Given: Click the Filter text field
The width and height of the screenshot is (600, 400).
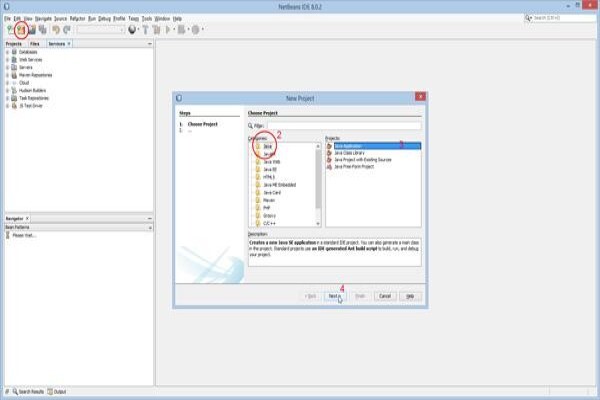Looking at the screenshot, I should click(x=344, y=126).
